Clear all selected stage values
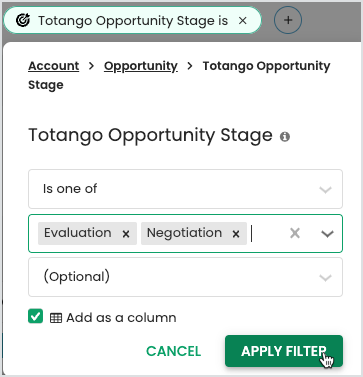Image resolution: width=363 pixels, height=377 pixels. 295,233
